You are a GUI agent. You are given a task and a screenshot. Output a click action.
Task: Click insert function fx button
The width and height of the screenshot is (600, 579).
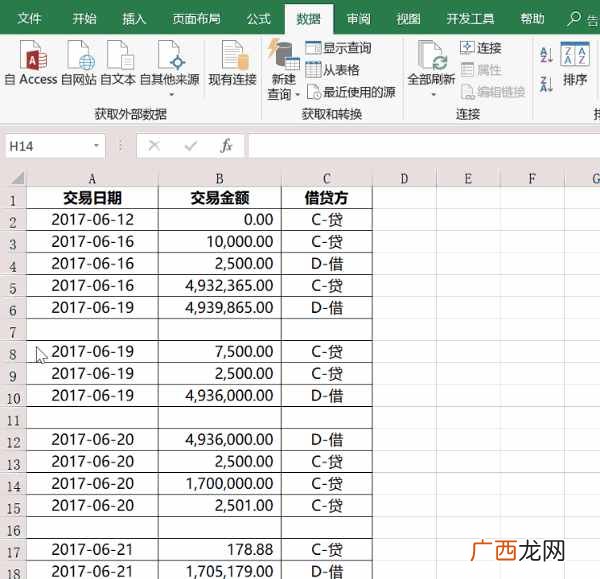[x=226, y=146]
